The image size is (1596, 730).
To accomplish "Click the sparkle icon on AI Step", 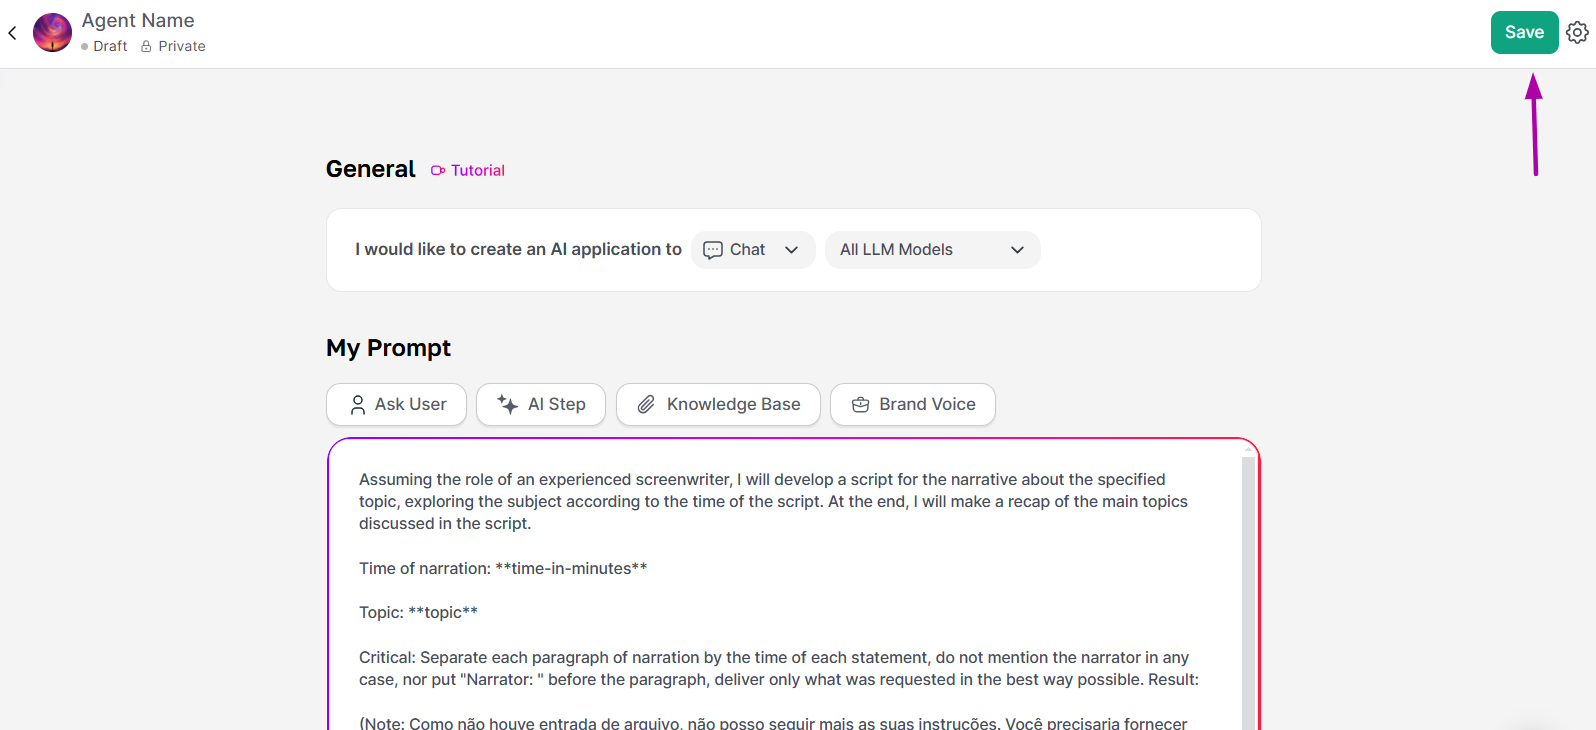I will (x=508, y=405).
